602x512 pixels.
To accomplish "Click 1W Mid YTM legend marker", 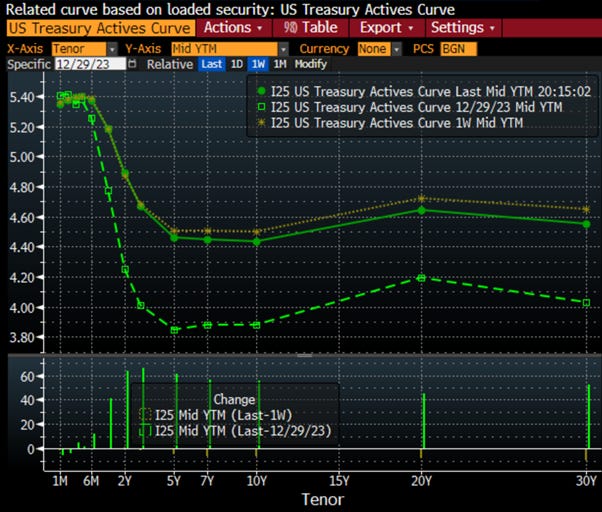I will point(261,123).
